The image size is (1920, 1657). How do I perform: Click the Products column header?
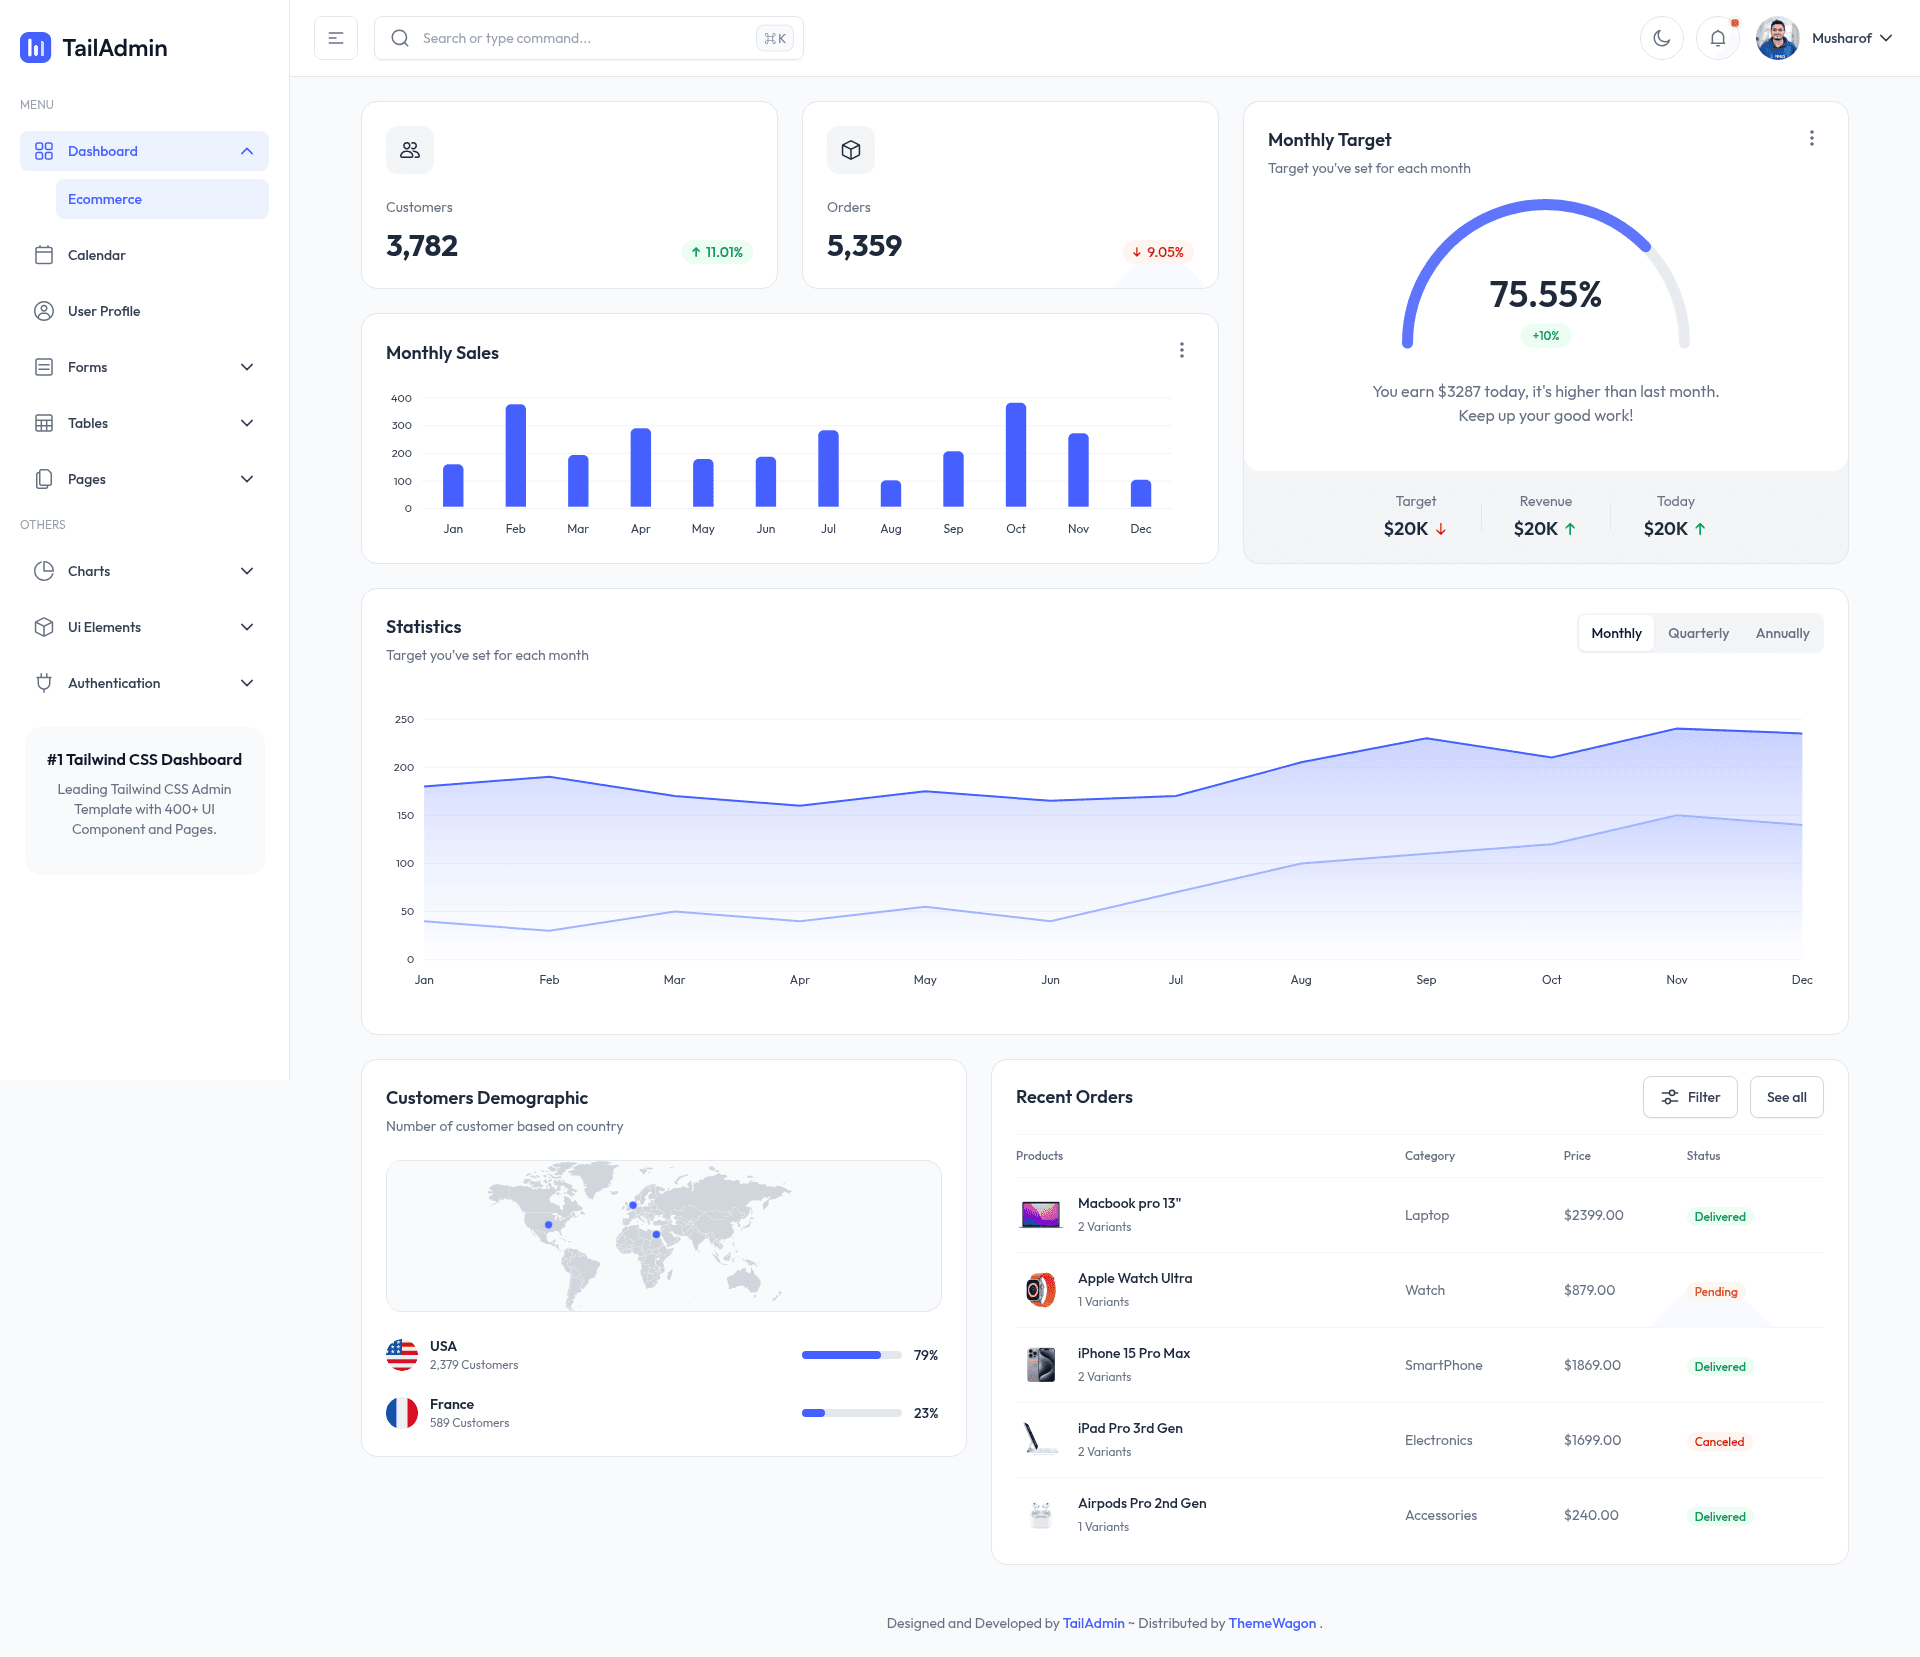tap(1039, 1155)
